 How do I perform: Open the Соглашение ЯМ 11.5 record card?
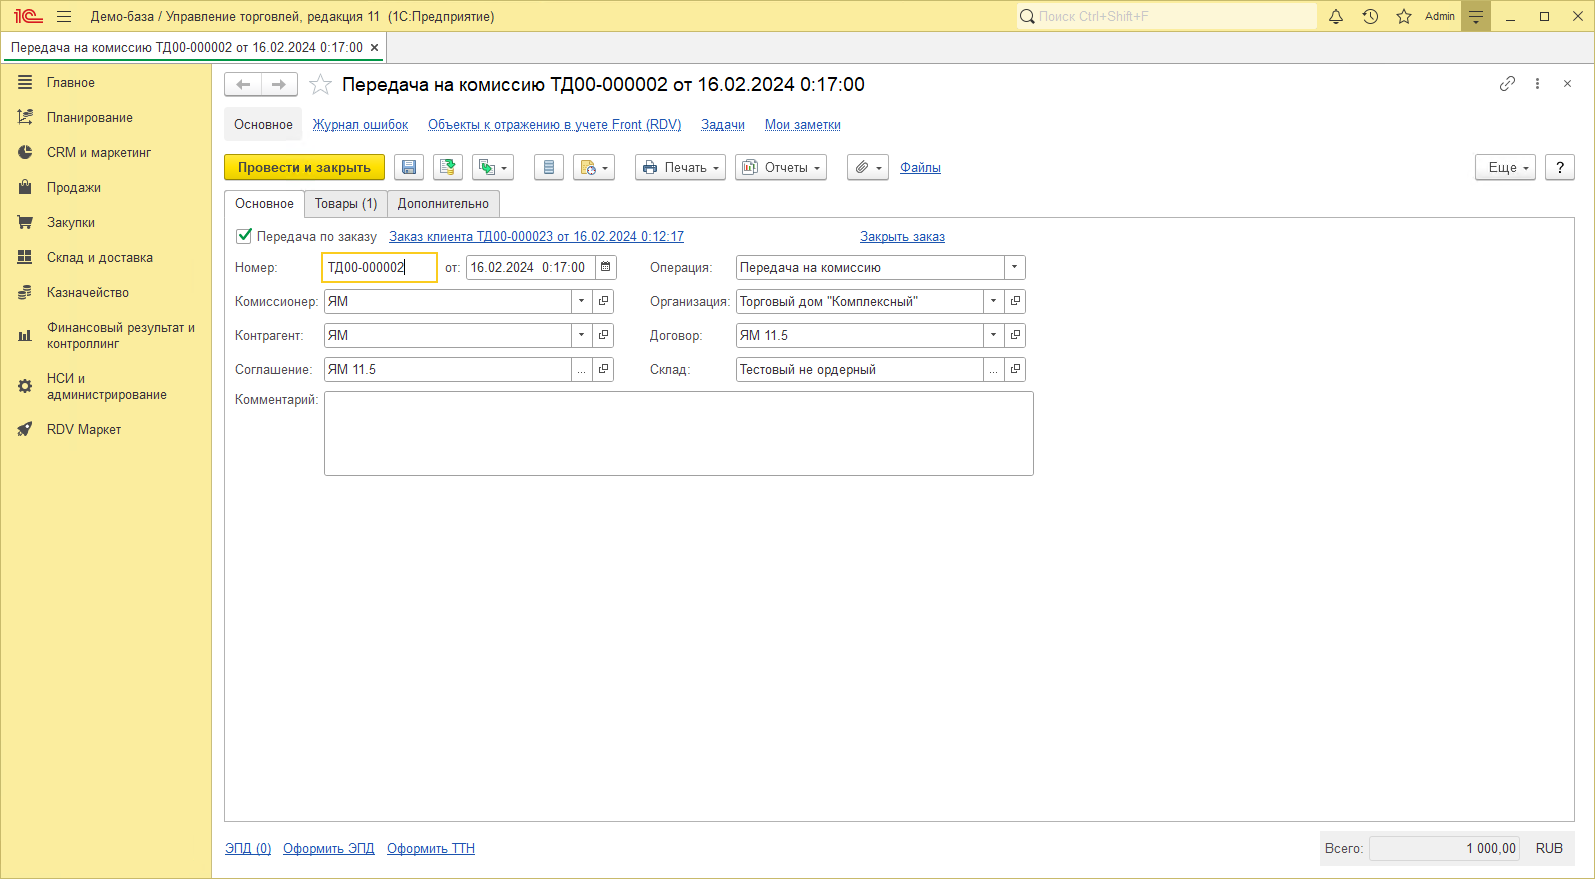[x=603, y=369]
